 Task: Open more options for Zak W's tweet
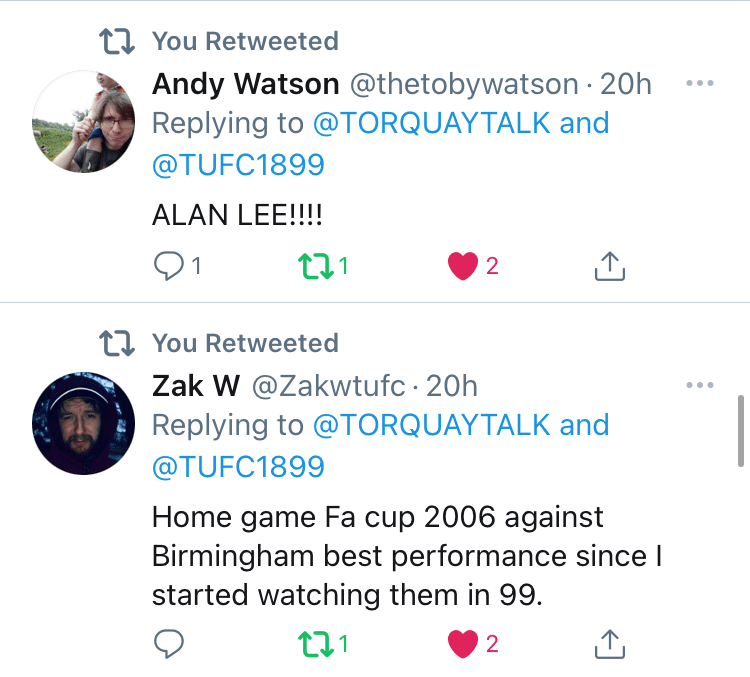tap(700, 385)
